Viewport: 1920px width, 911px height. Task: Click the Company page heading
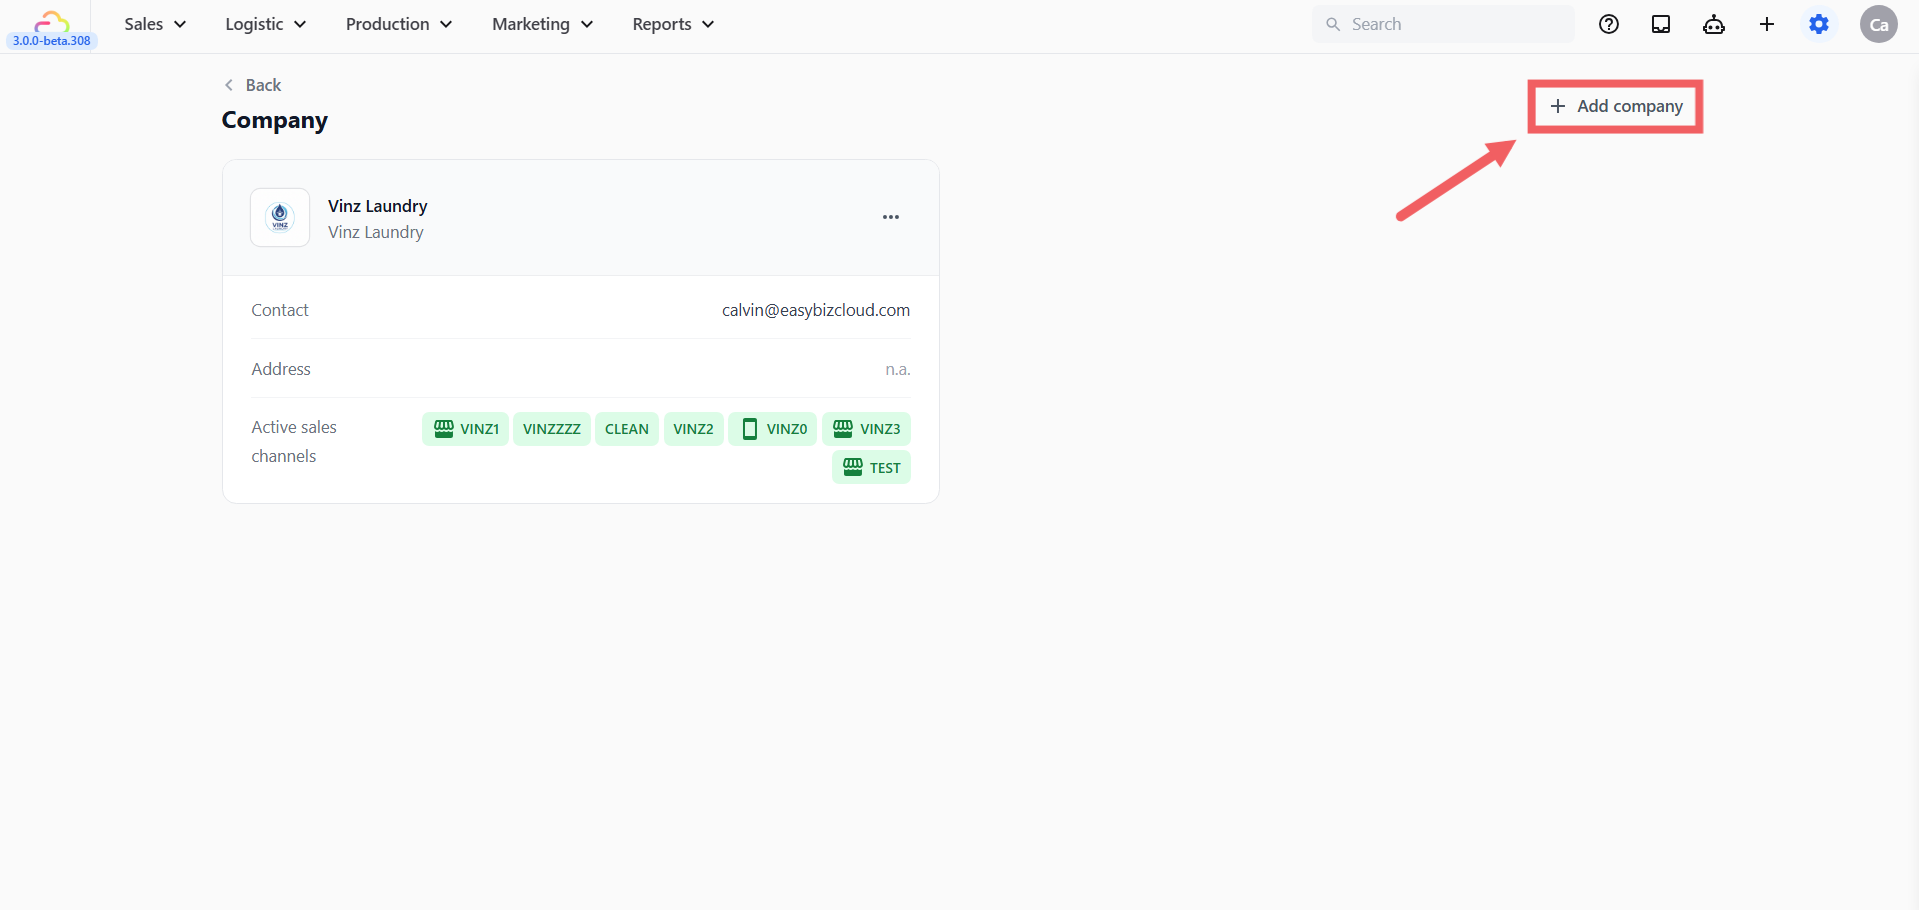(275, 120)
